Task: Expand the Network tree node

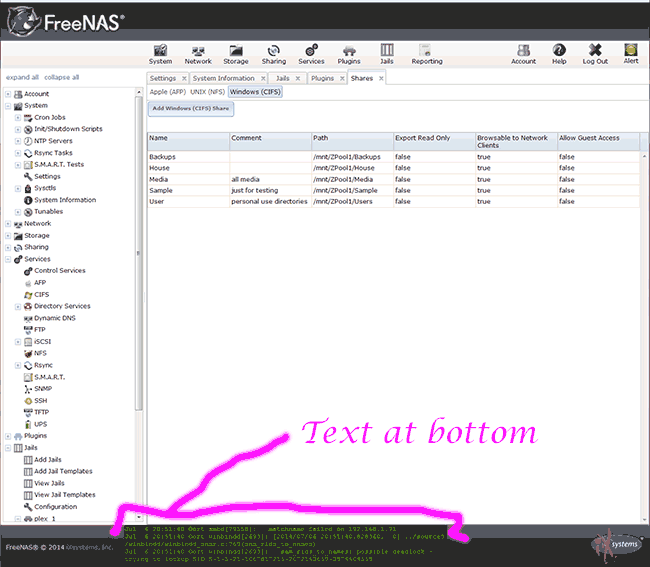Action: [x=8, y=224]
